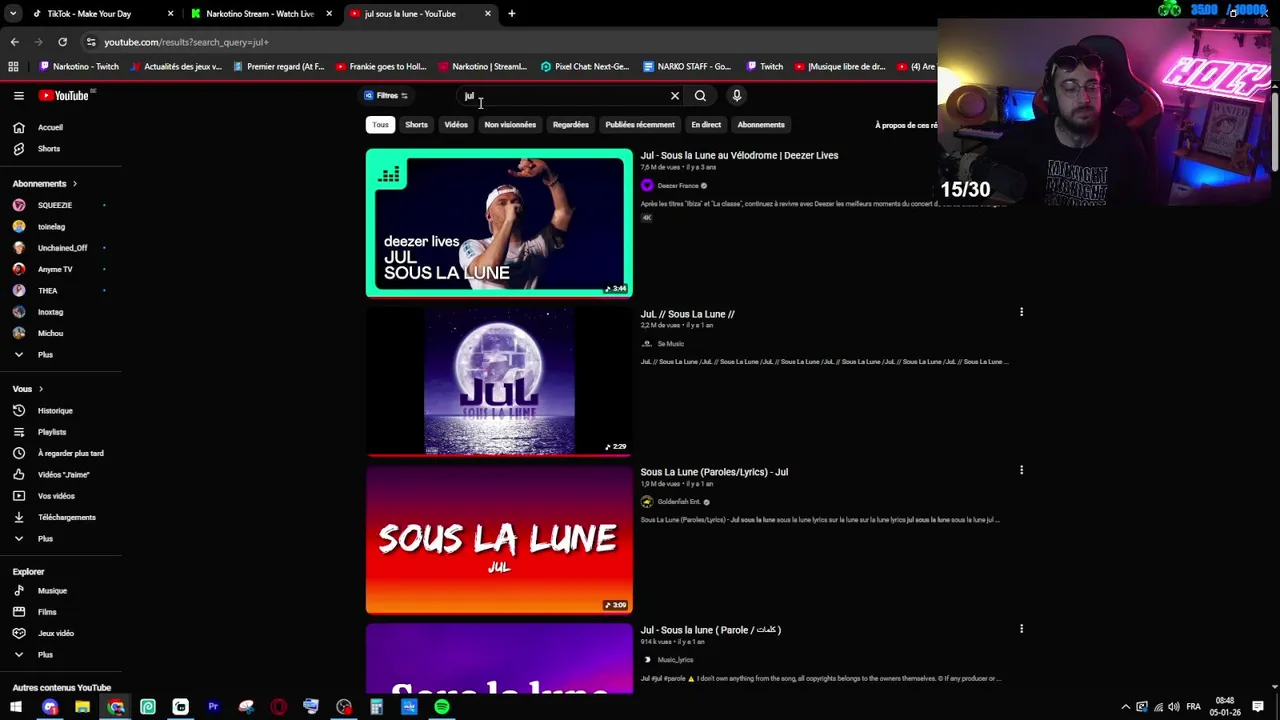This screenshot has height=720, width=1280.
Task: Play the Sous La Lune Paroles/Lyrics thumbnail
Action: pyautogui.click(x=499, y=539)
